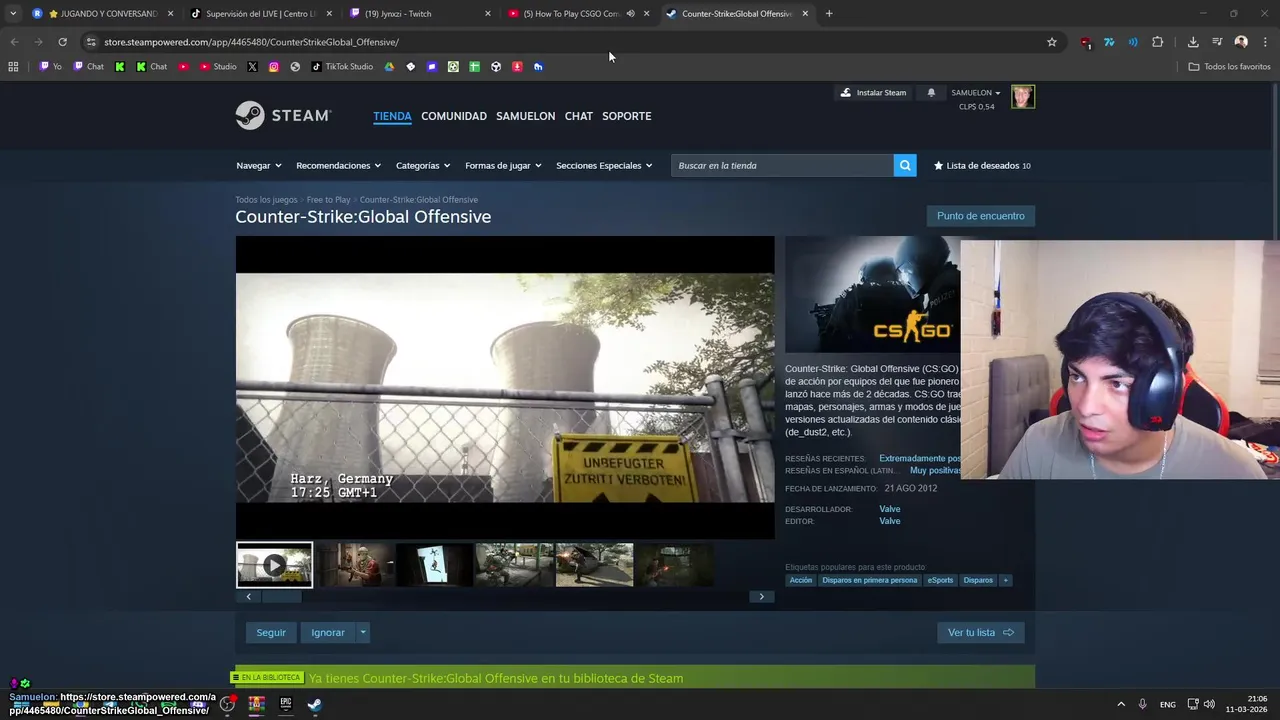Open the SAMUELON account dropdown
Screen dimensions: 1280x720
975,93
